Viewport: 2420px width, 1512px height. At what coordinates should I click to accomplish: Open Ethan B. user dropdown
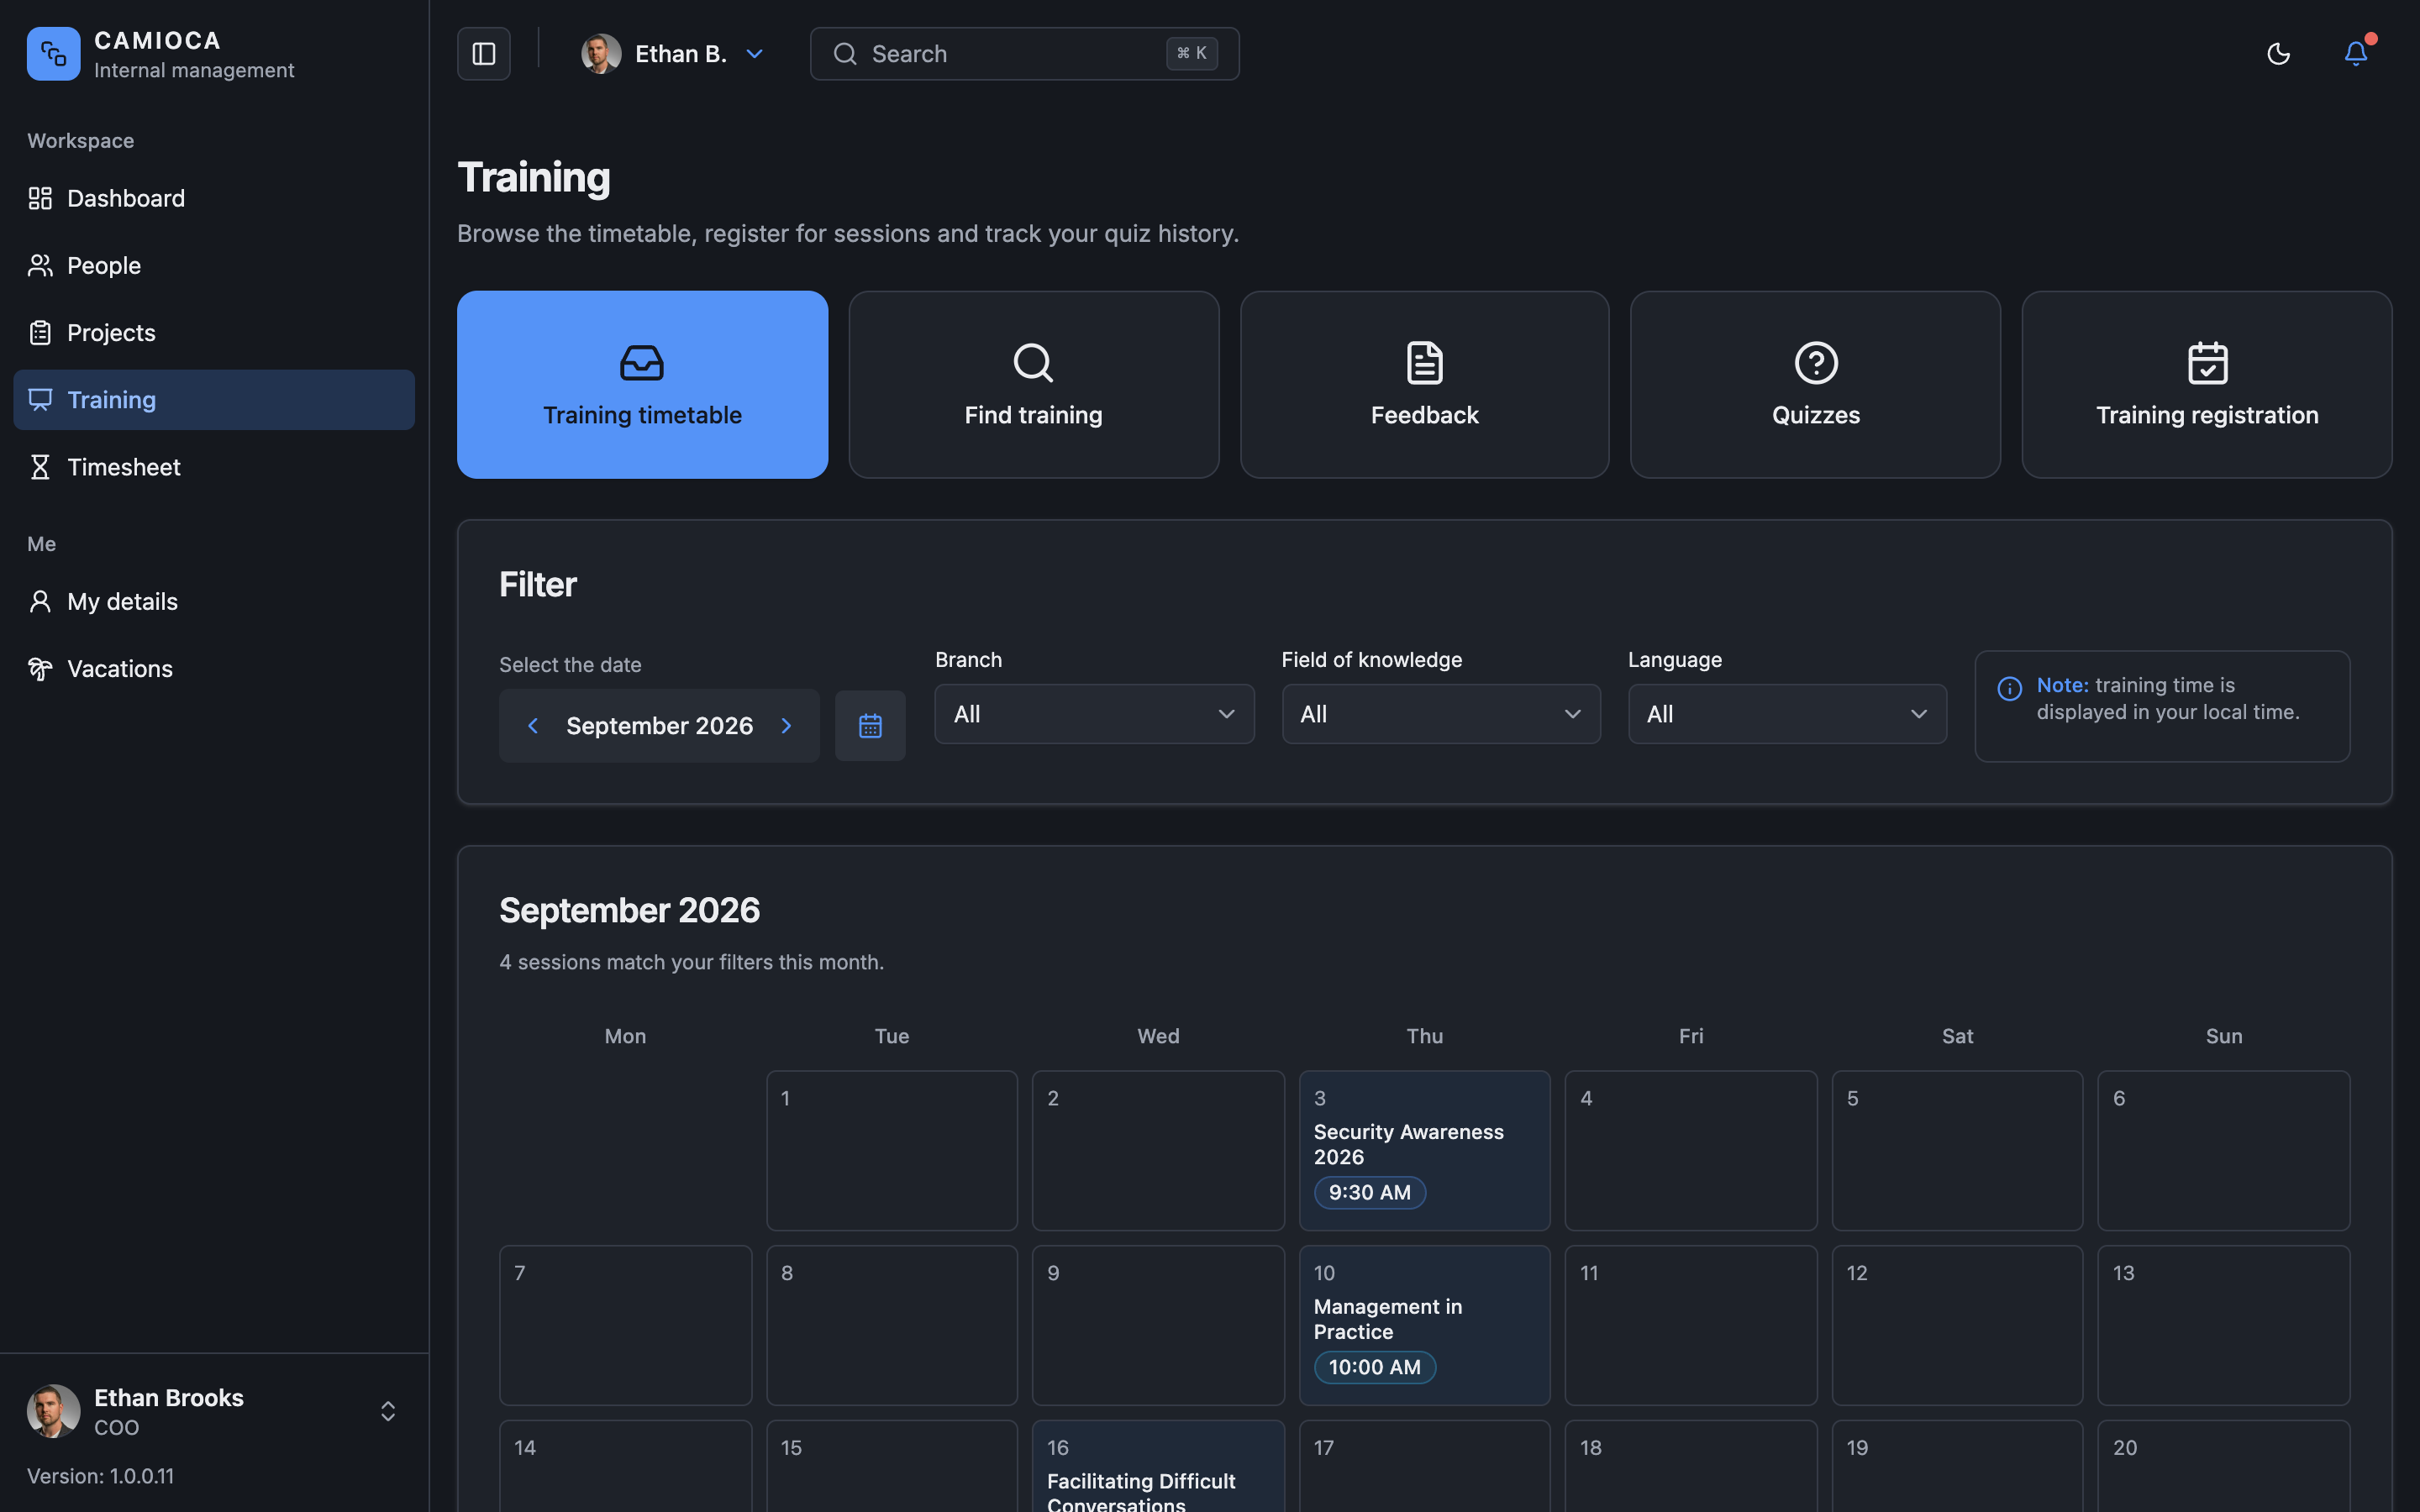[x=673, y=54]
